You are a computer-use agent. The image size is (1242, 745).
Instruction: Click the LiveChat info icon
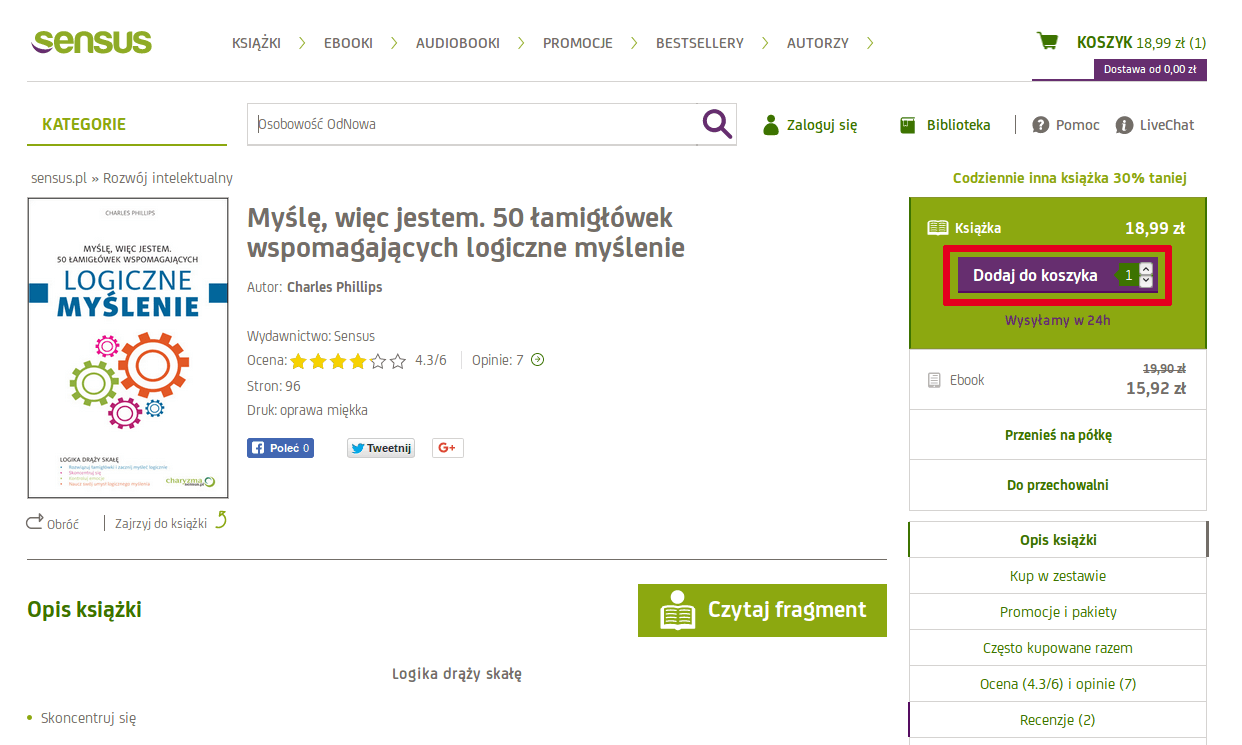click(1124, 125)
